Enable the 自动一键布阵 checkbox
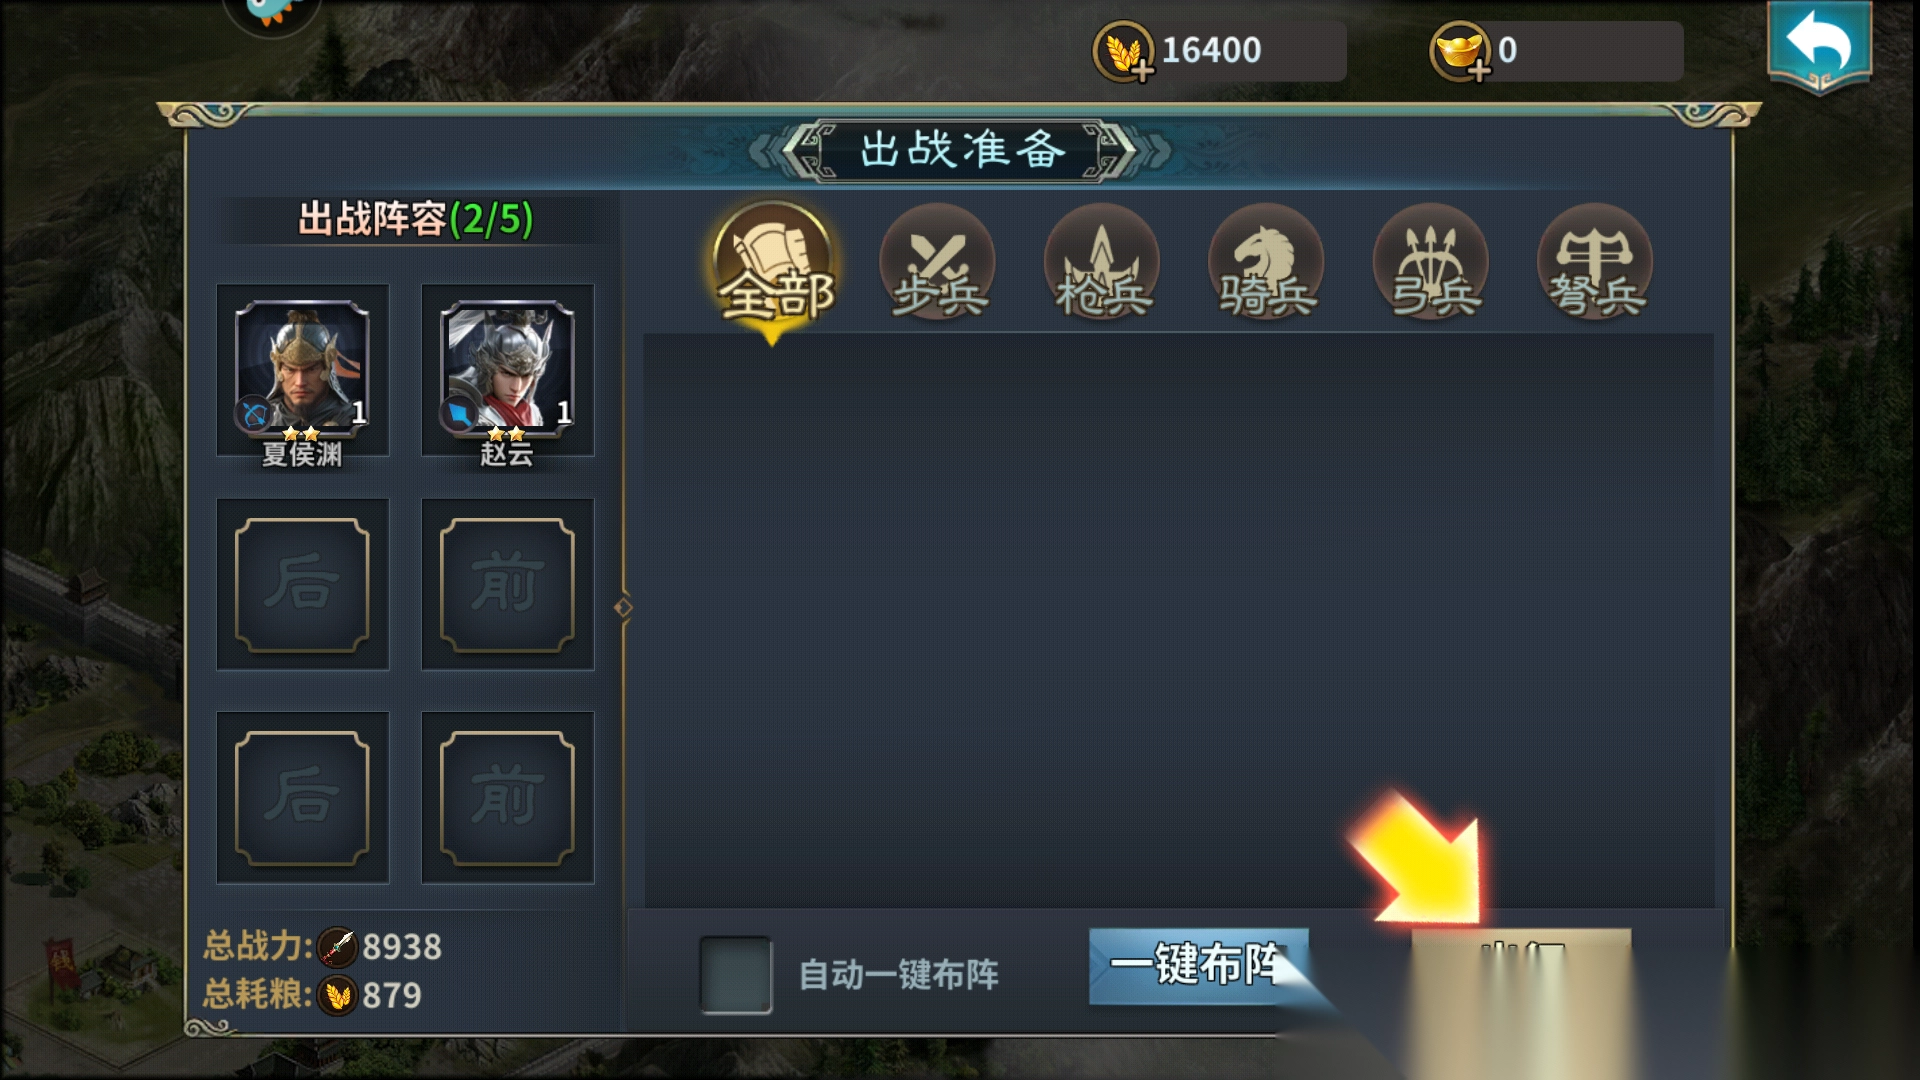The image size is (1920, 1080). (735, 974)
